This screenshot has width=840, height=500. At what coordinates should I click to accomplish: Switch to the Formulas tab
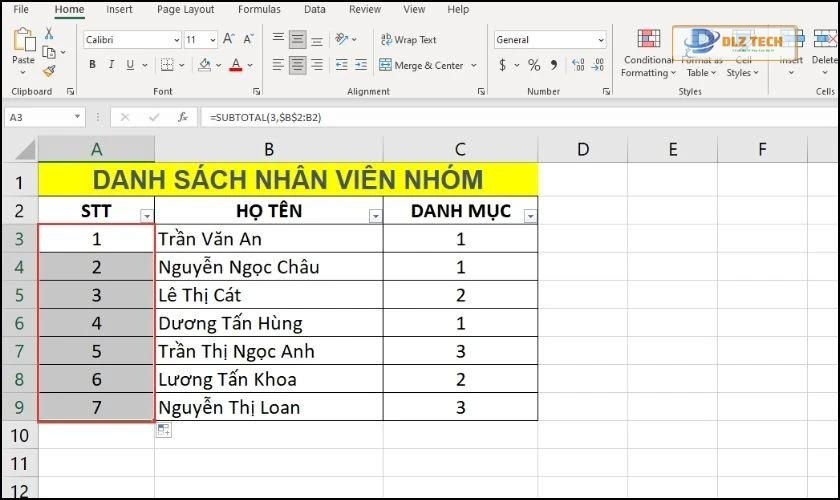point(259,9)
